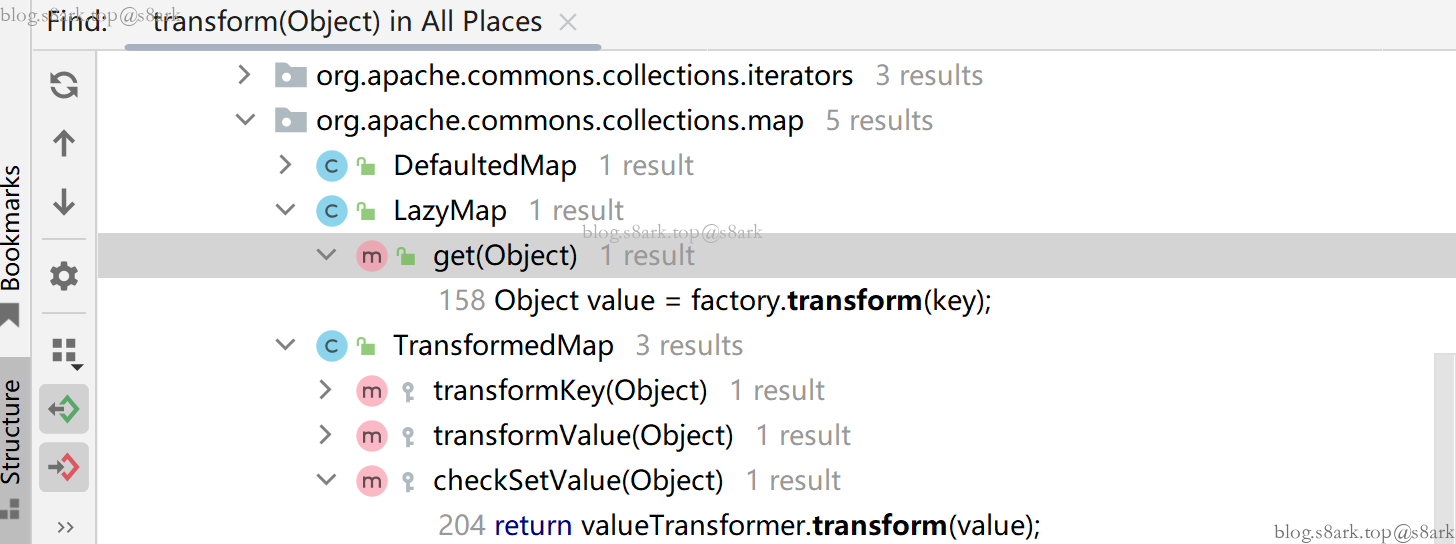Click the Bookmarks ribbon icon in sidebar
This screenshot has width=1456, height=544.
point(10,316)
